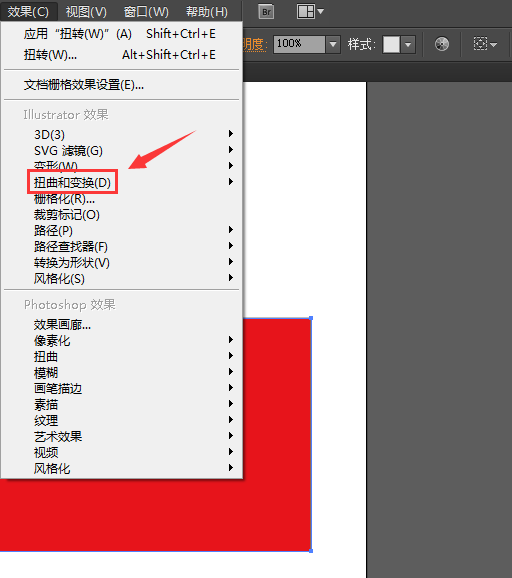
Task: Open 效果画廊... entry
Action: click(x=122, y=324)
